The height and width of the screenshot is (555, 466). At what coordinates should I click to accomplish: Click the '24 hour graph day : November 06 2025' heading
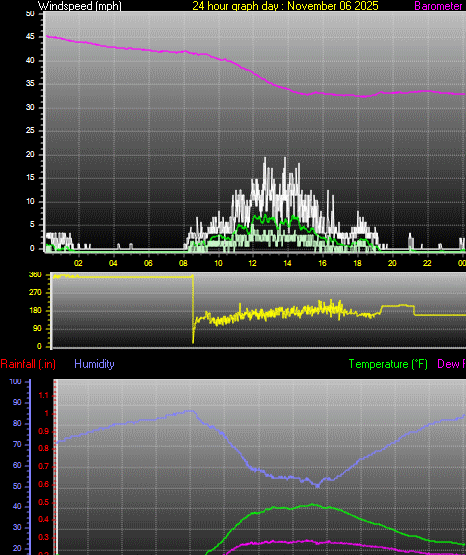(x=285, y=6)
